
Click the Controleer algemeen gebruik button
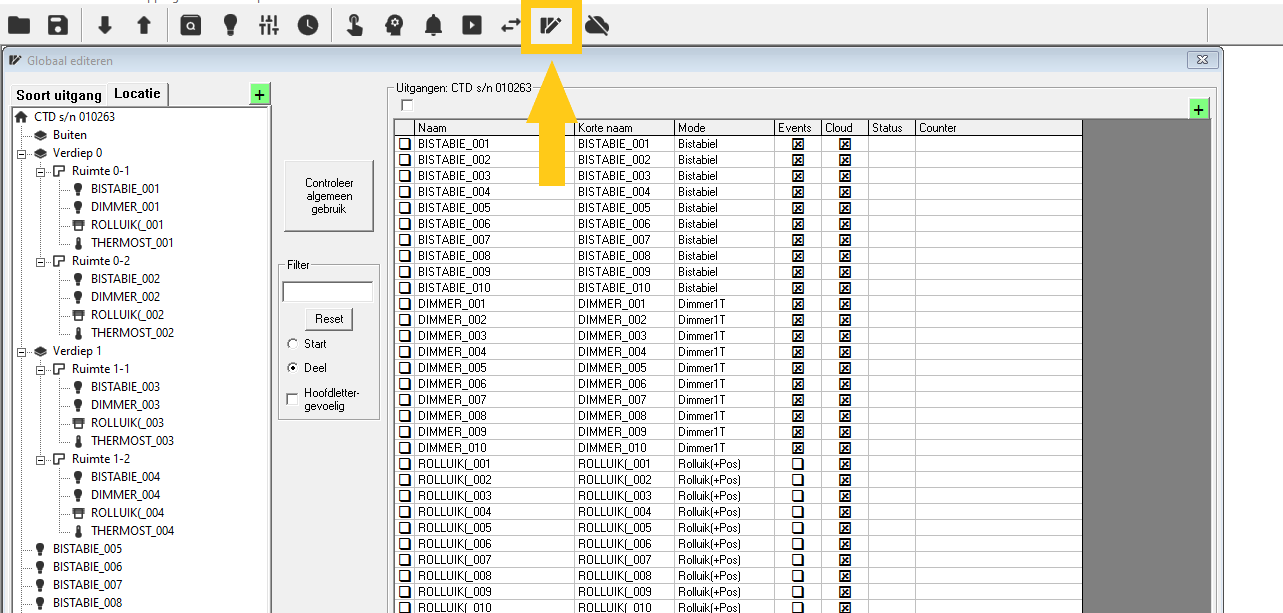pyautogui.click(x=329, y=198)
